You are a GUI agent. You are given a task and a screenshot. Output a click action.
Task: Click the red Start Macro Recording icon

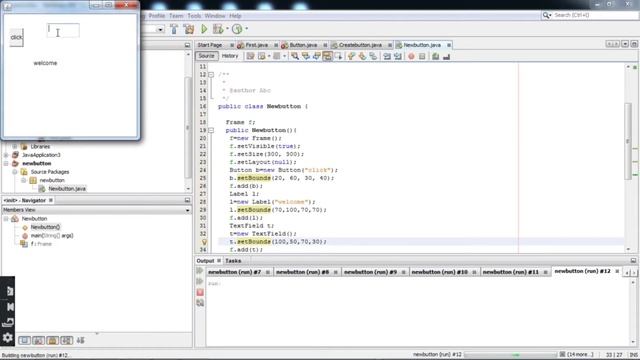(411, 56)
